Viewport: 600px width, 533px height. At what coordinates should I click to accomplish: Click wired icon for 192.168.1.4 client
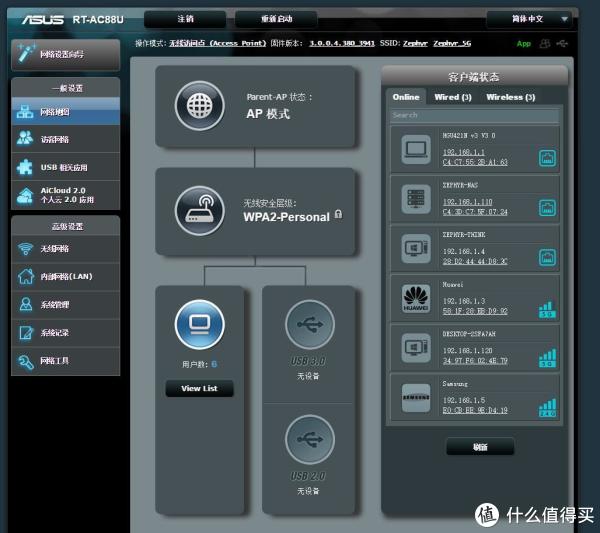click(547, 257)
